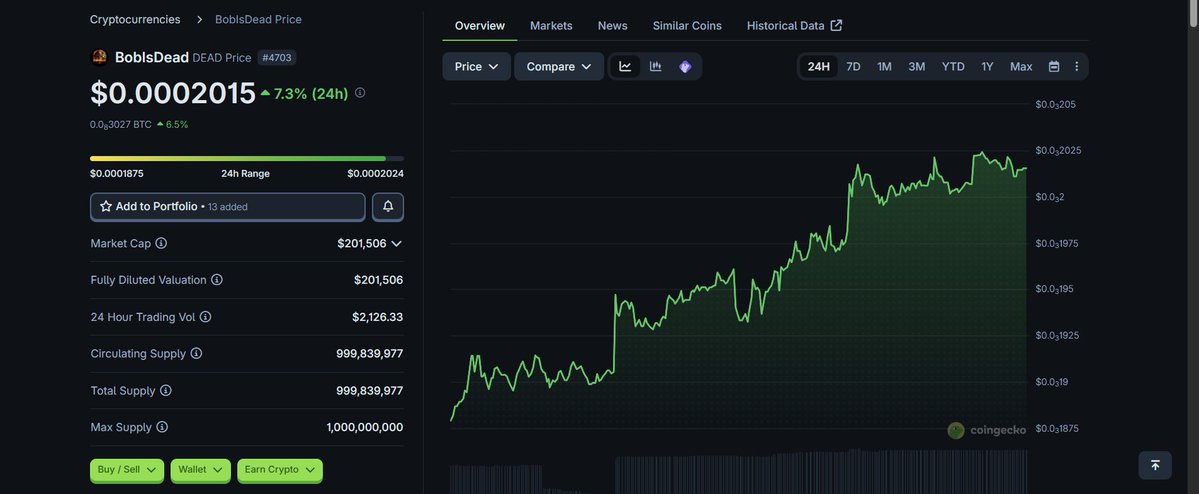This screenshot has width=1199, height=494.
Task: Click info icon beside 7.3% (24h) change
Action: [x=360, y=93]
